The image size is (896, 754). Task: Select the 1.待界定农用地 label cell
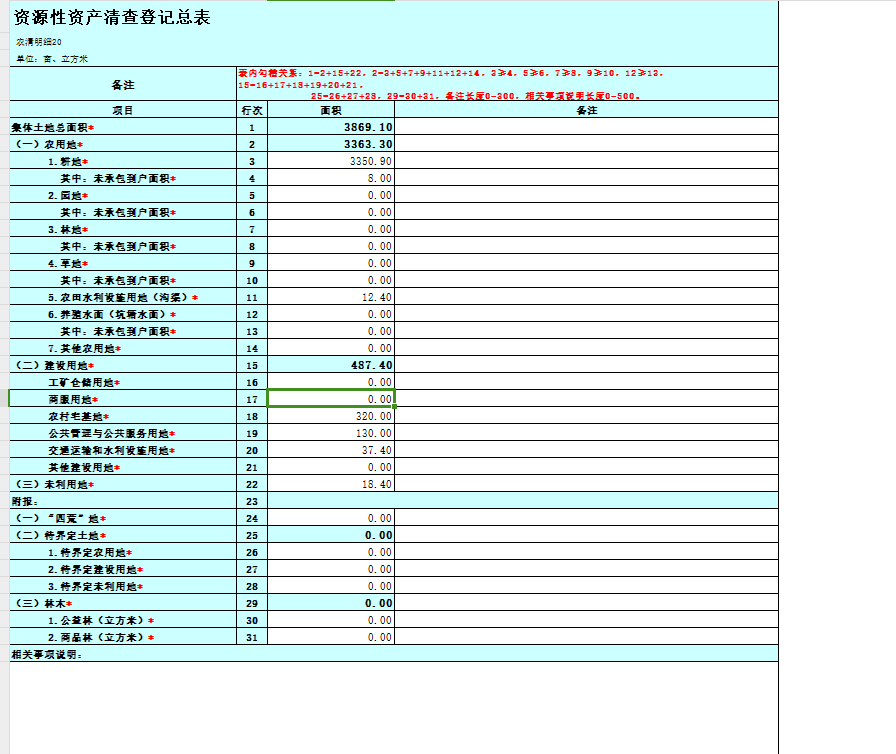point(123,552)
